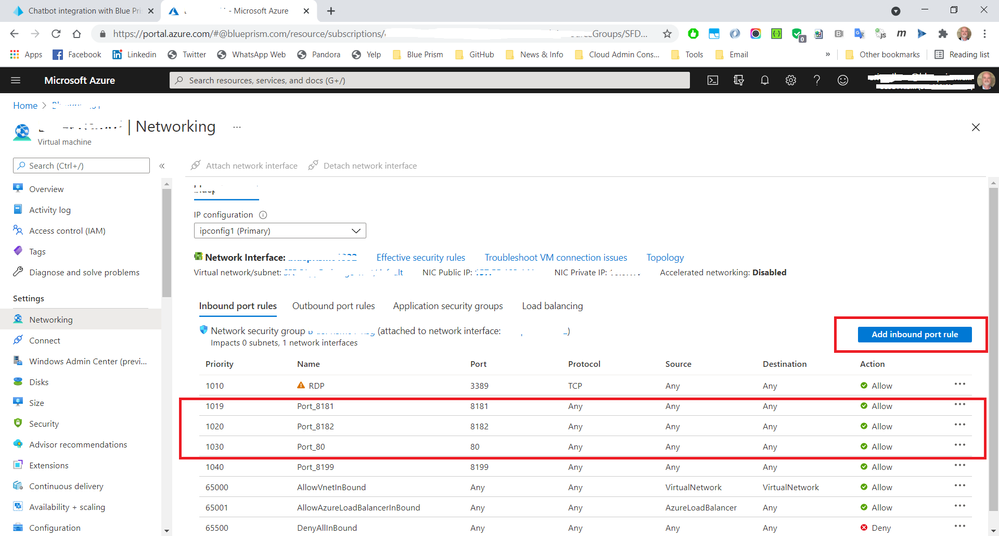
Task: Click the Search resources input field
Action: (x=430, y=80)
